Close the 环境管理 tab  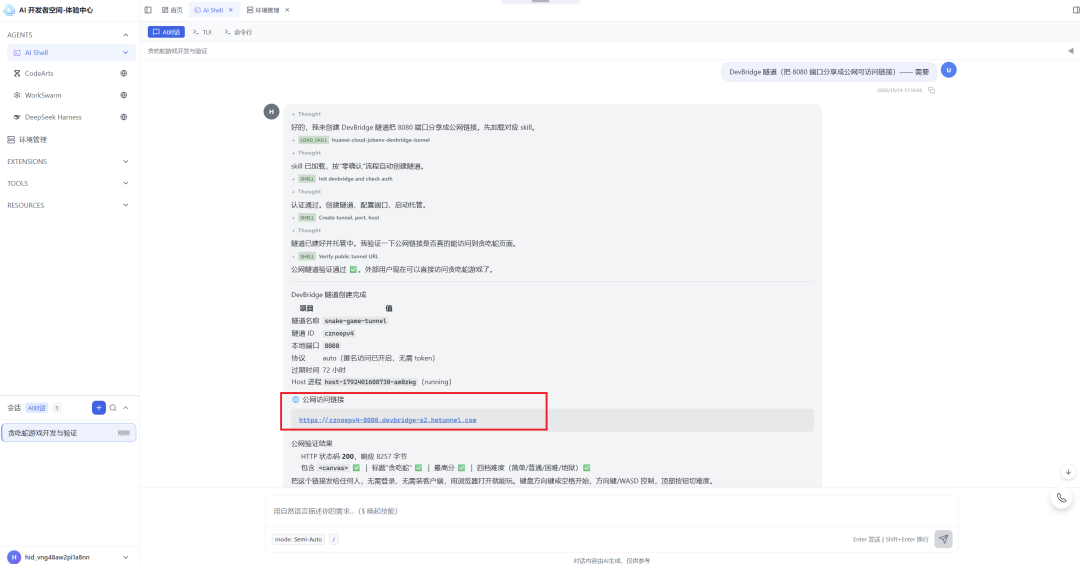pos(287,10)
